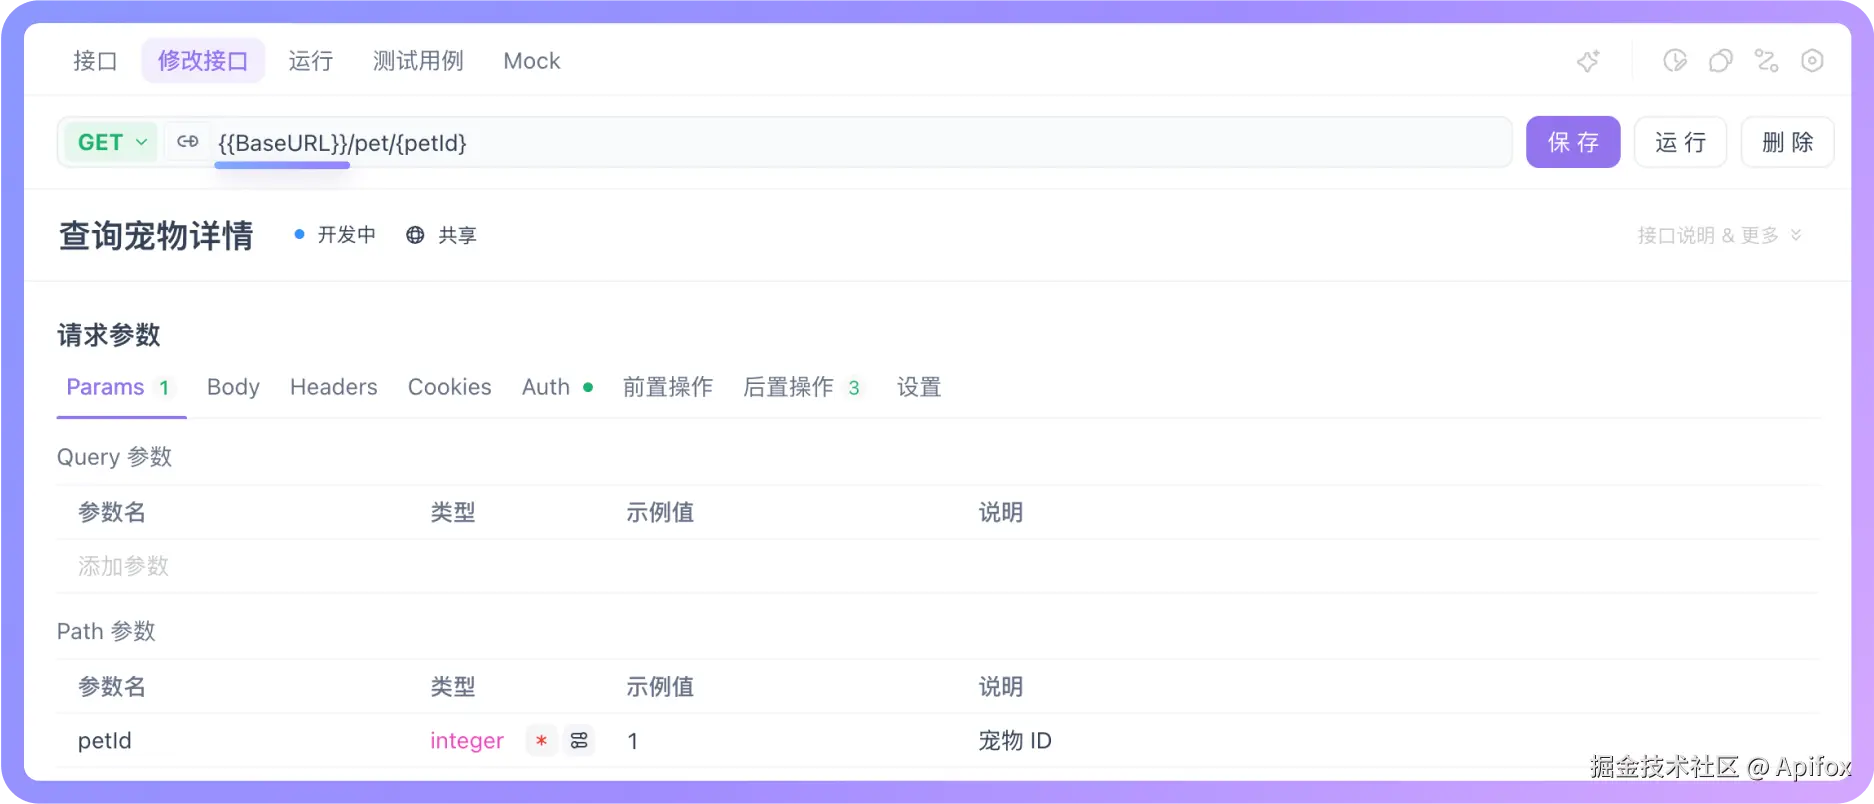This screenshot has width=1874, height=804.
Task: Open the GET method dropdown
Action: (112, 142)
